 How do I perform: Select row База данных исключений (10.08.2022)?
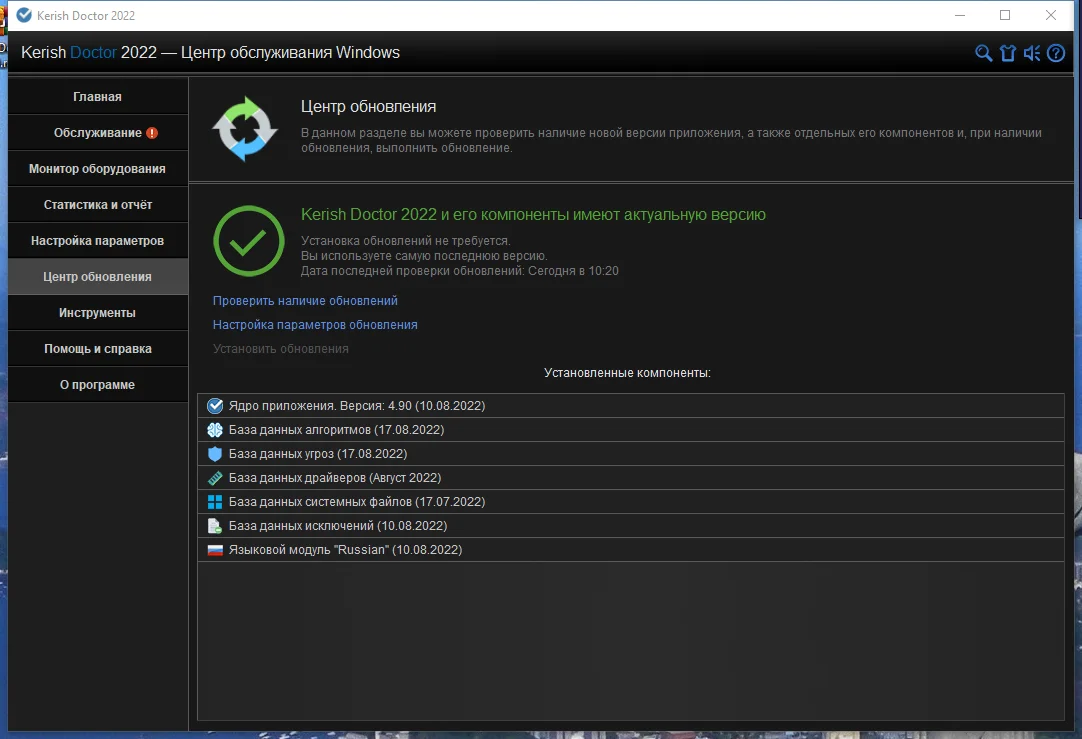pos(631,526)
